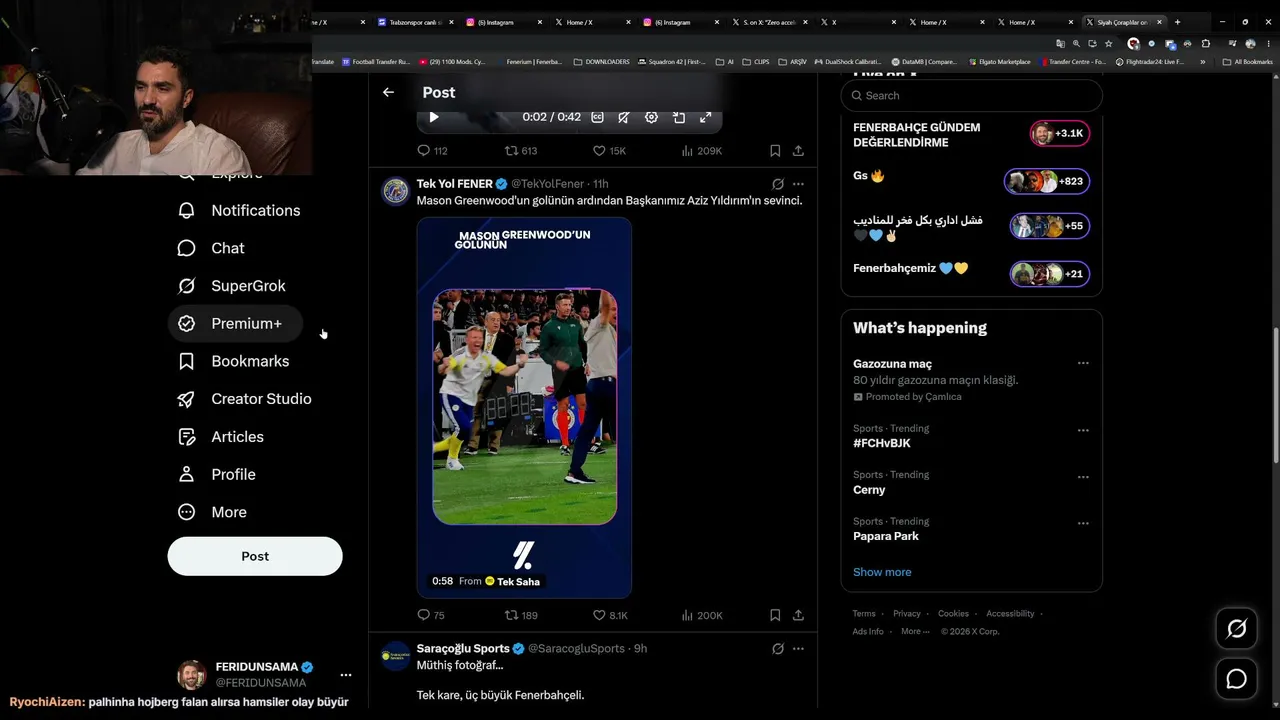Image resolution: width=1280 pixels, height=720 pixels.
Task: Open Articles in the sidebar
Action: (x=220, y=437)
